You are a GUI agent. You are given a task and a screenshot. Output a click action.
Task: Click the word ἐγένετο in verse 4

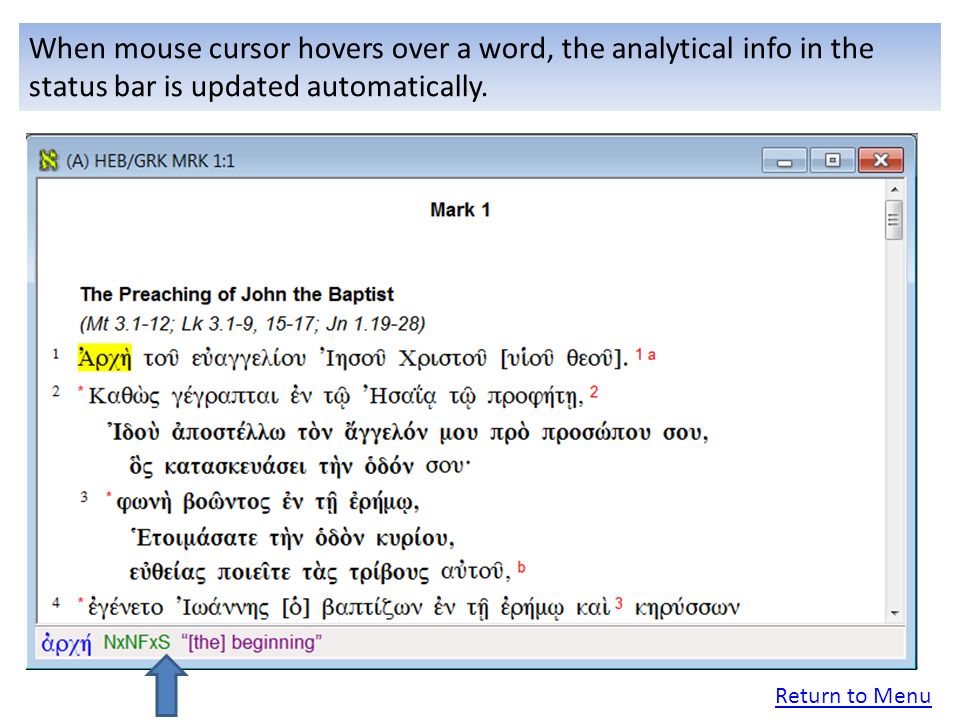(x=126, y=607)
